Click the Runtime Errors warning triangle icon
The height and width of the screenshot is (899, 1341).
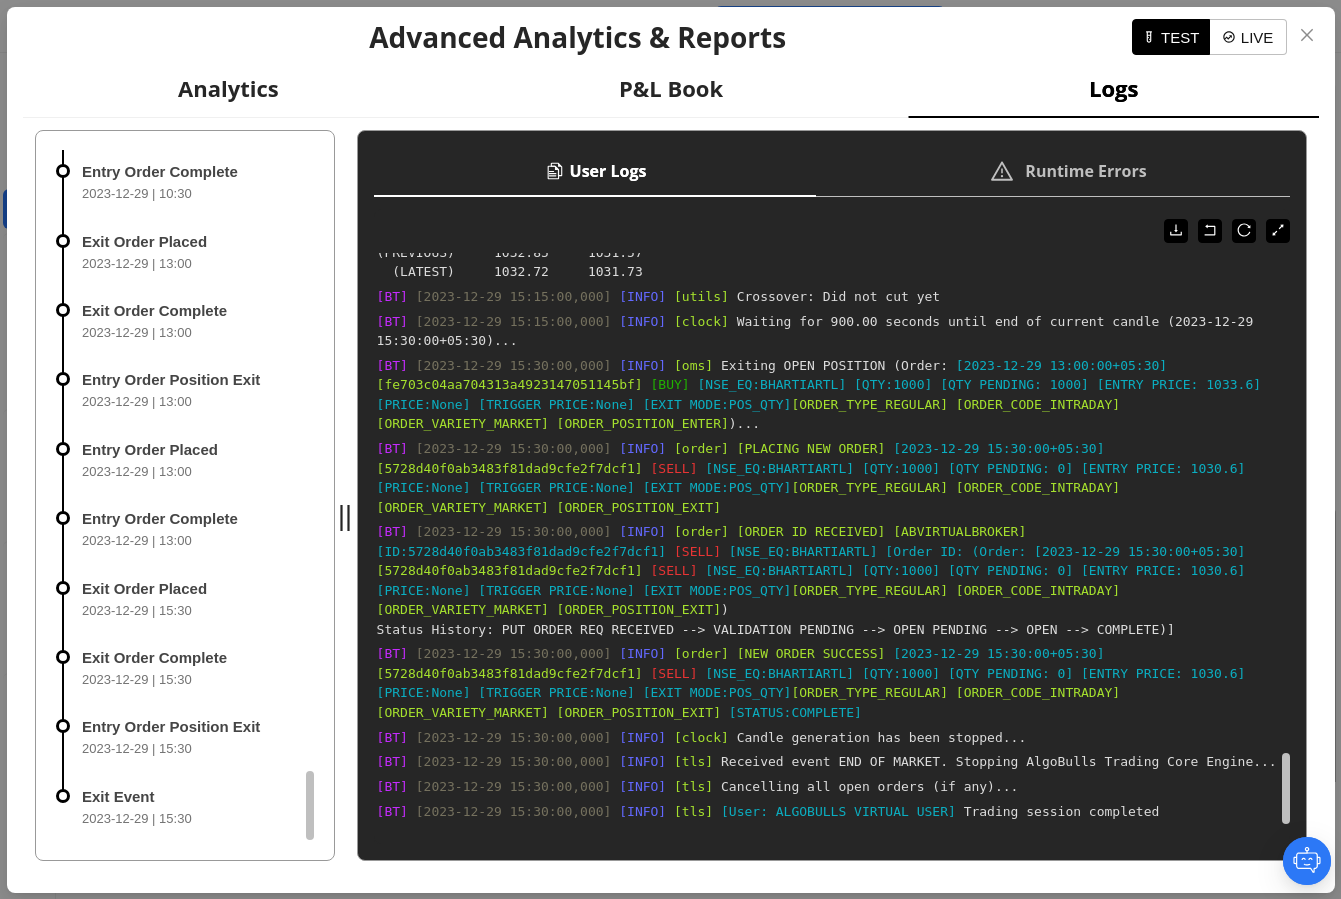1001,172
